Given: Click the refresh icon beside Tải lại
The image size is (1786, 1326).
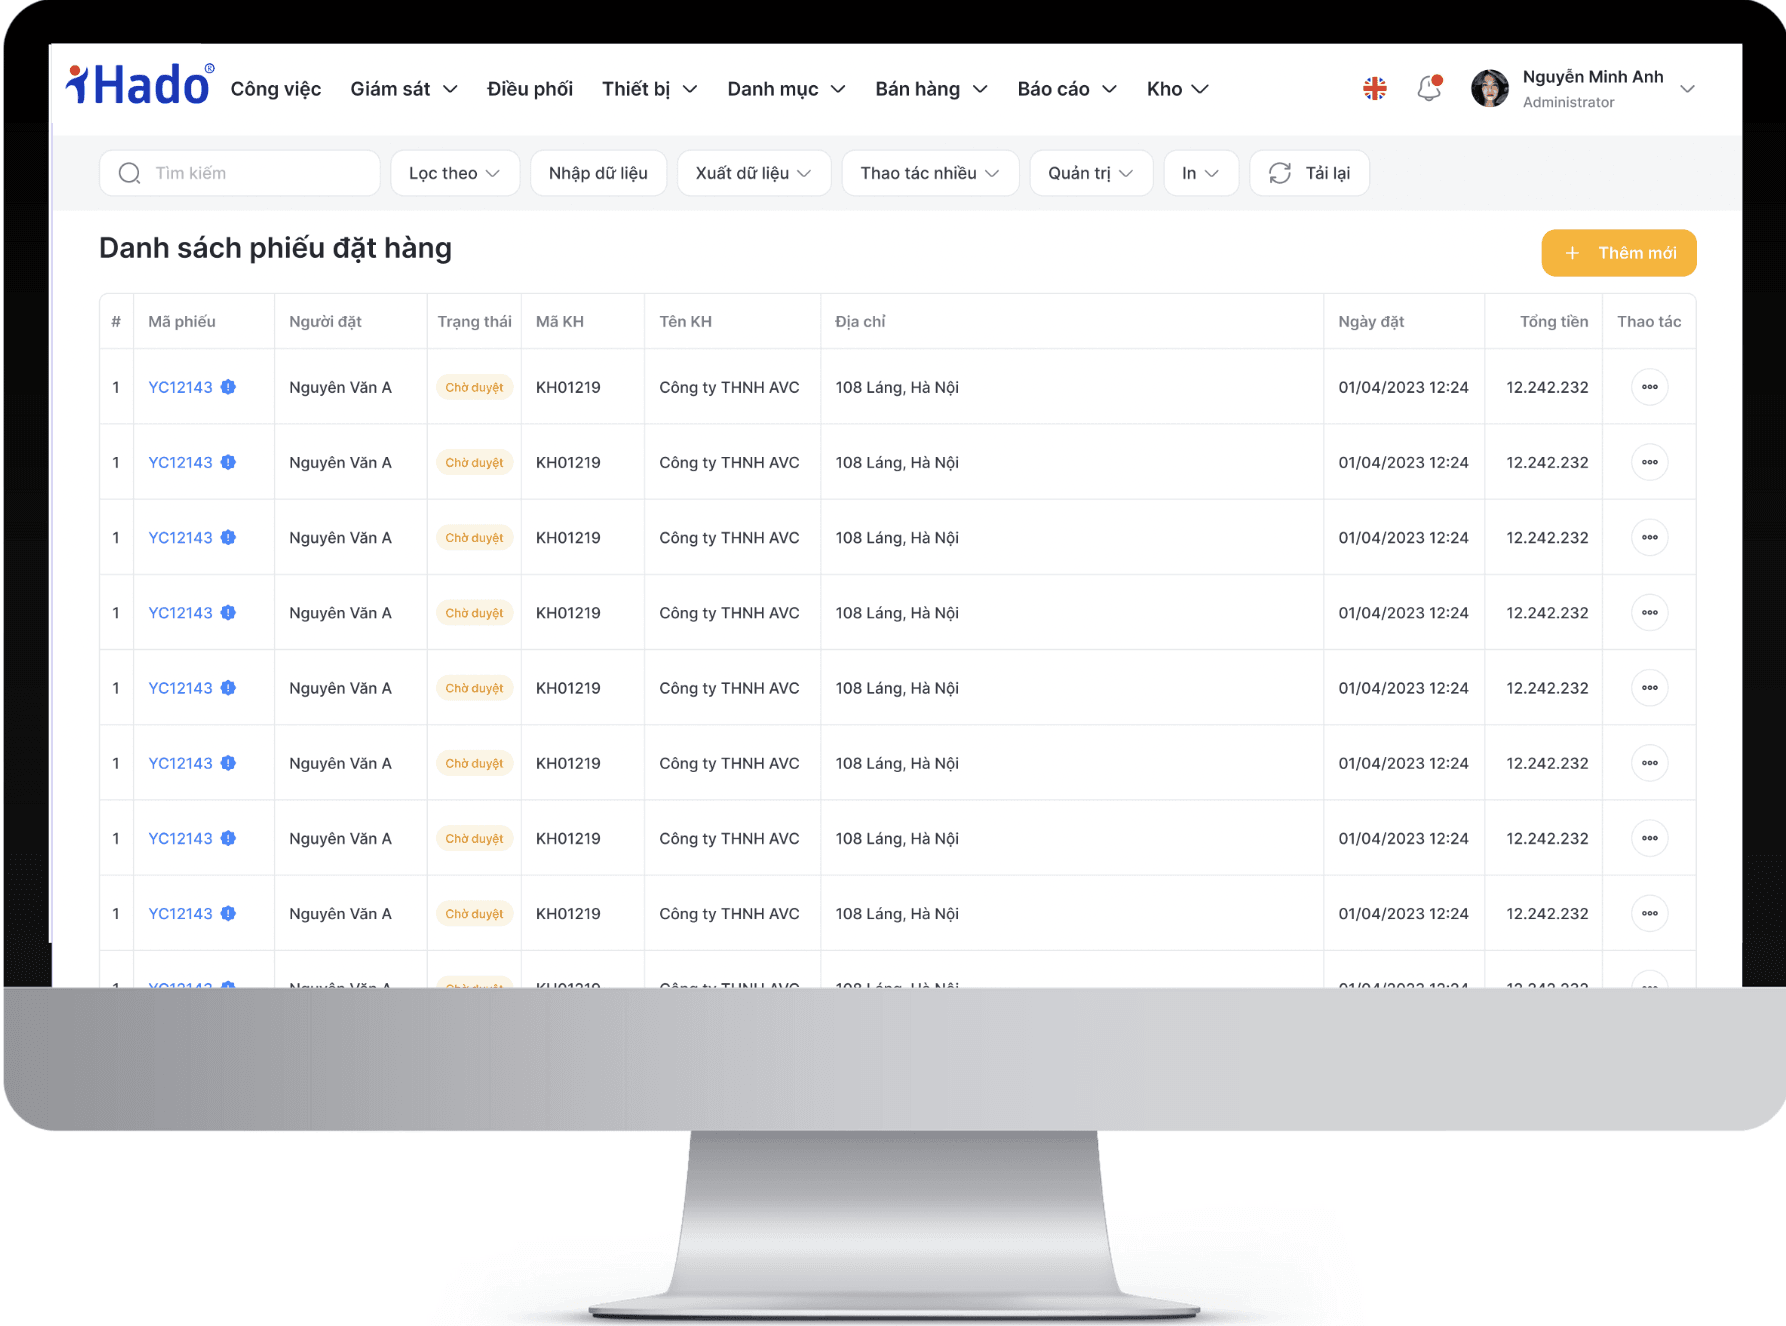Looking at the screenshot, I should click(x=1280, y=173).
